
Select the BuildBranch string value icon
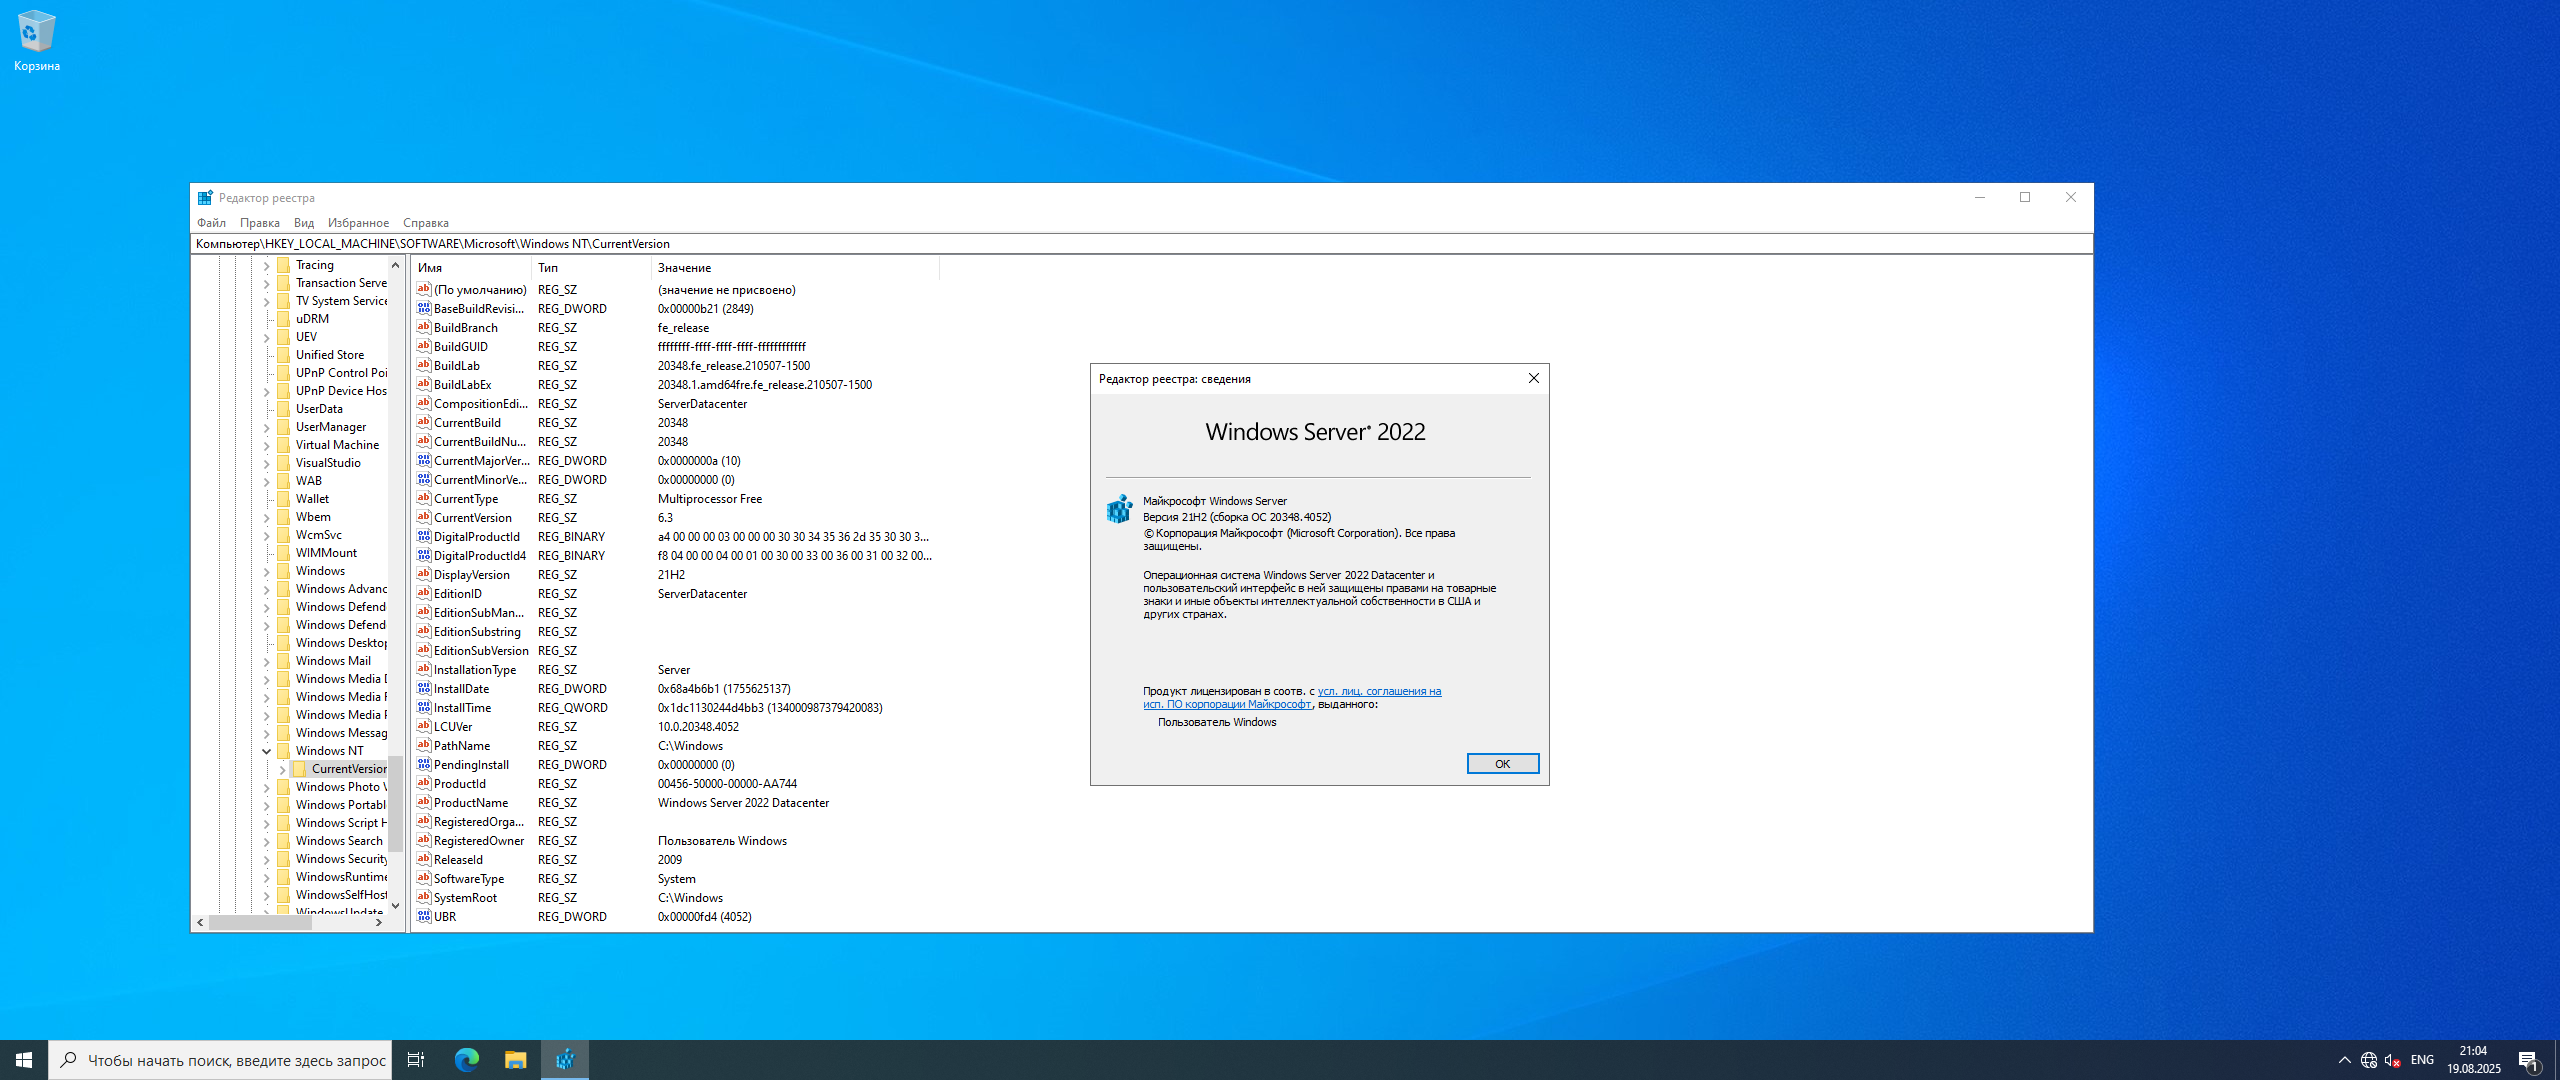coord(424,328)
